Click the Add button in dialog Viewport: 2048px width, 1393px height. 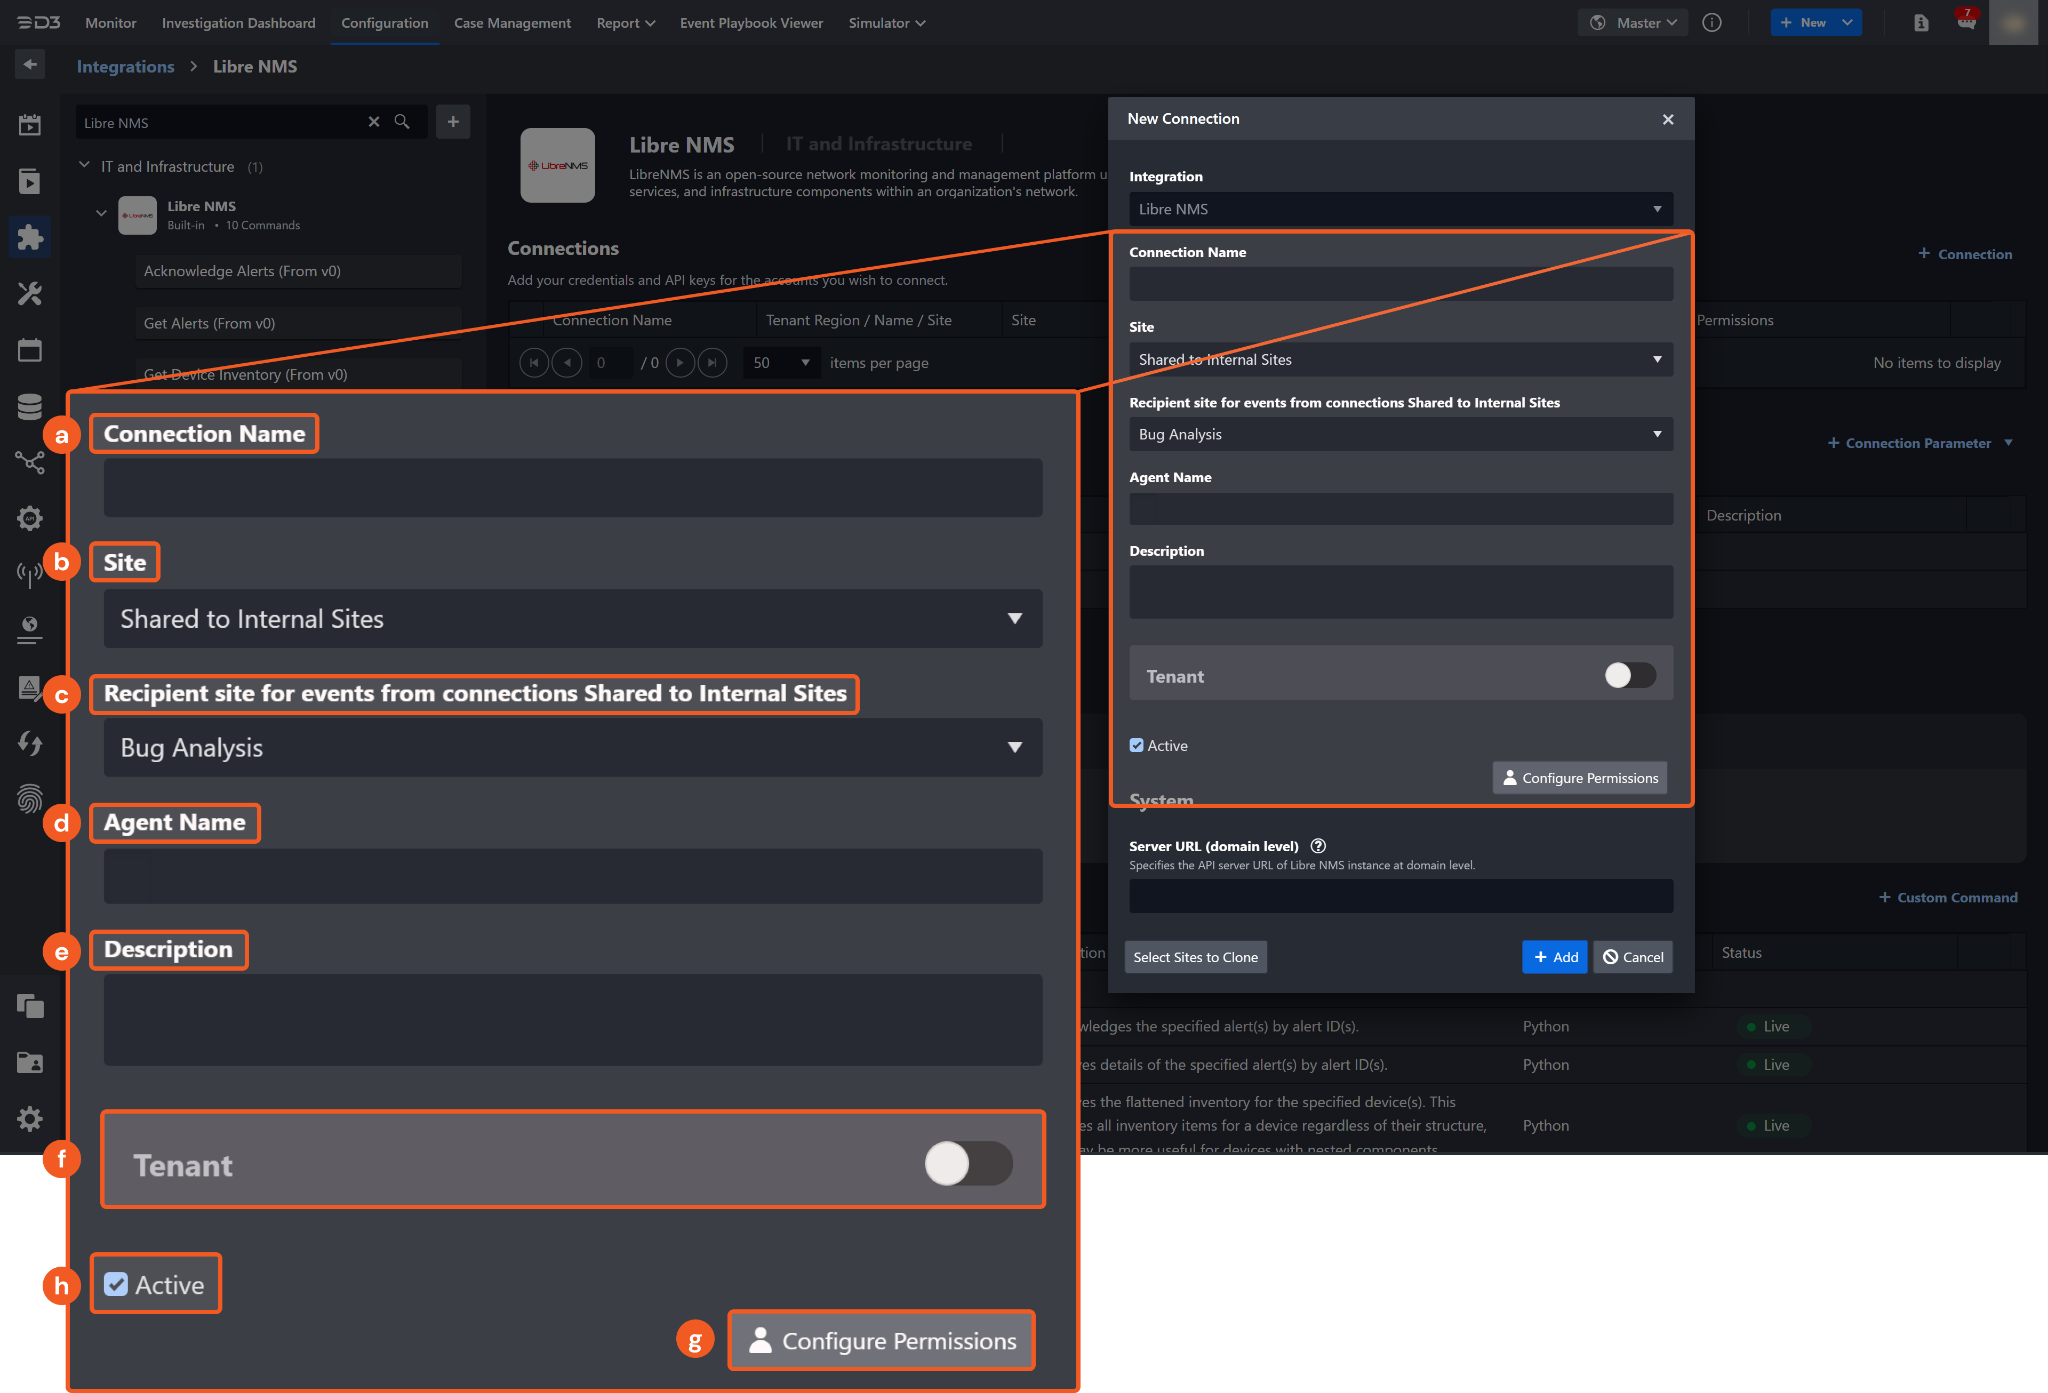tap(1555, 957)
